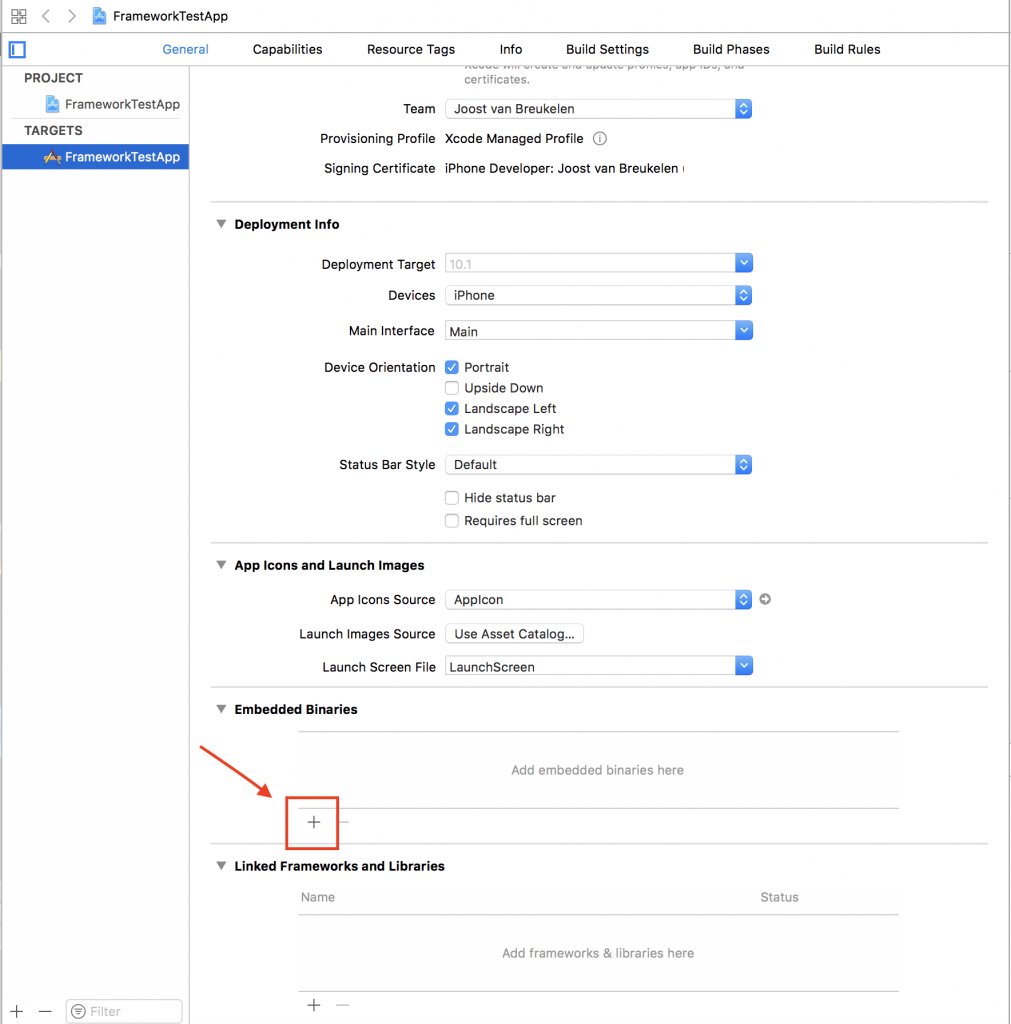Viewport: 1011px width, 1024px height.
Task: Click the Embedded Binaries heading
Action: click(296, 709)
